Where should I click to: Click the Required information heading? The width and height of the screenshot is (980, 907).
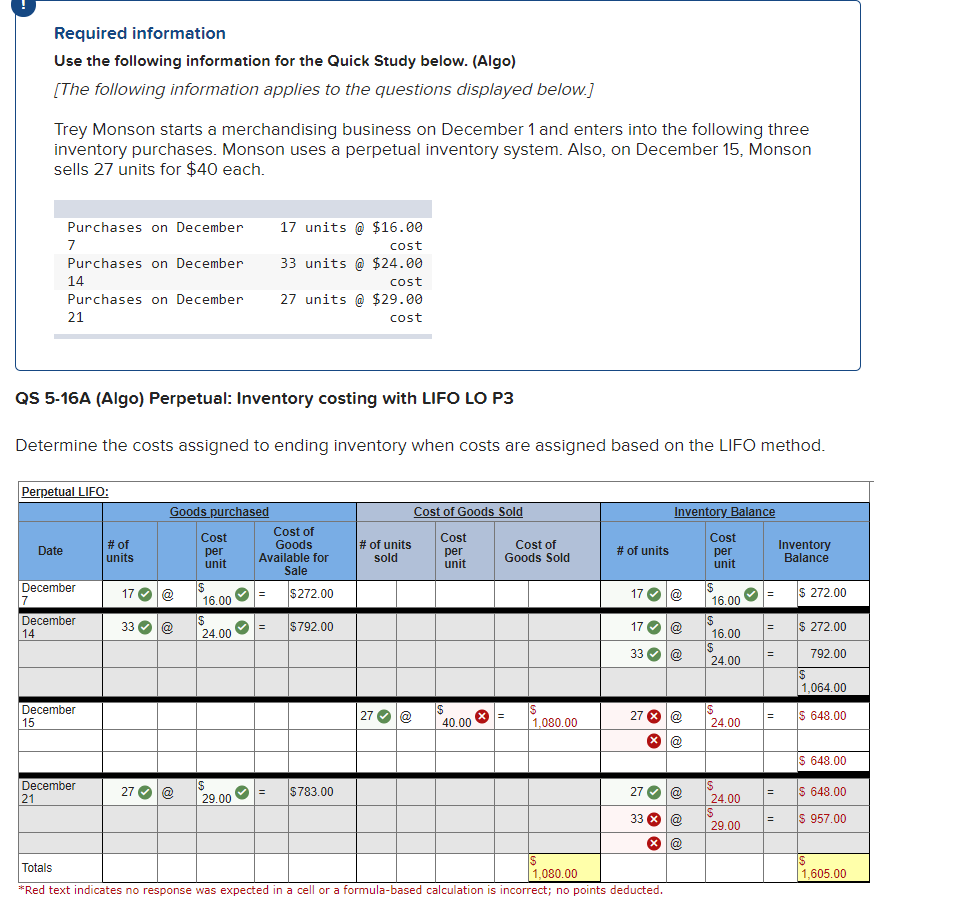(x=140, y=33)
